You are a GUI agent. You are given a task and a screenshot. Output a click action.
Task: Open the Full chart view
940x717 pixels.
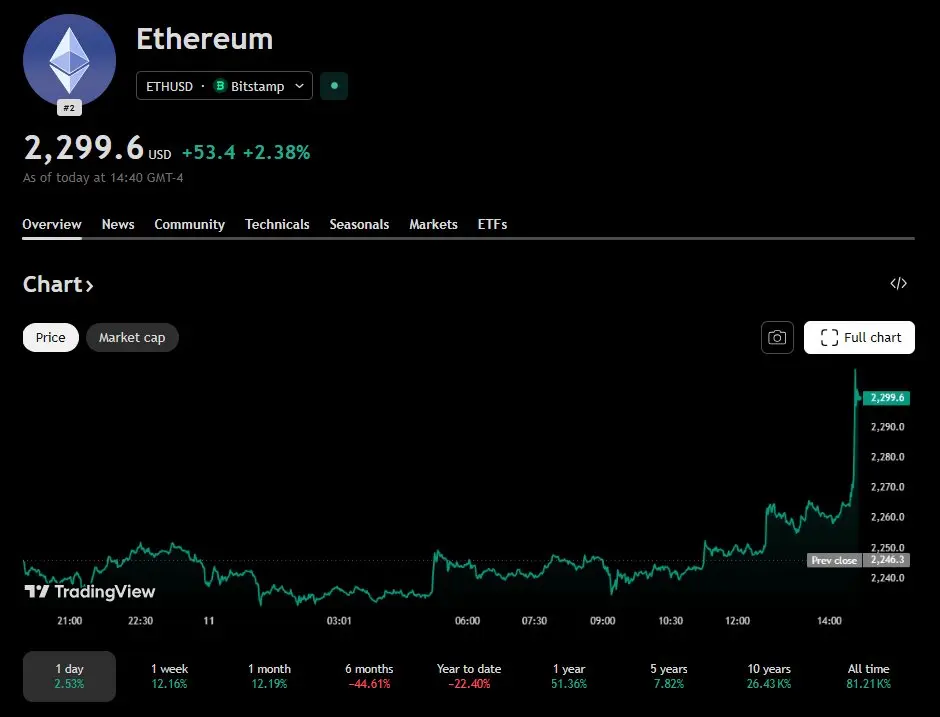click(x=859, y=338)
